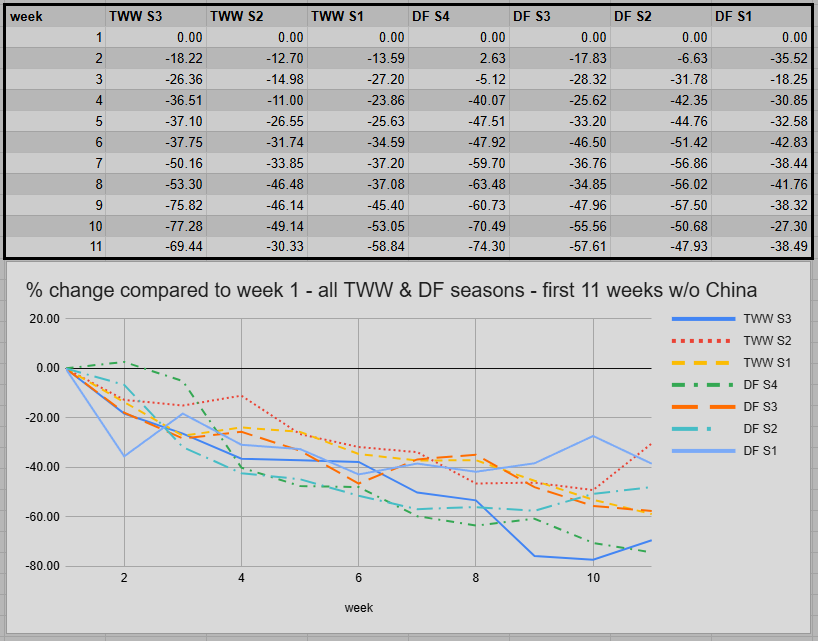Select week number 11 cell
The height and width of the screenshot is (641, 818).
55,245
